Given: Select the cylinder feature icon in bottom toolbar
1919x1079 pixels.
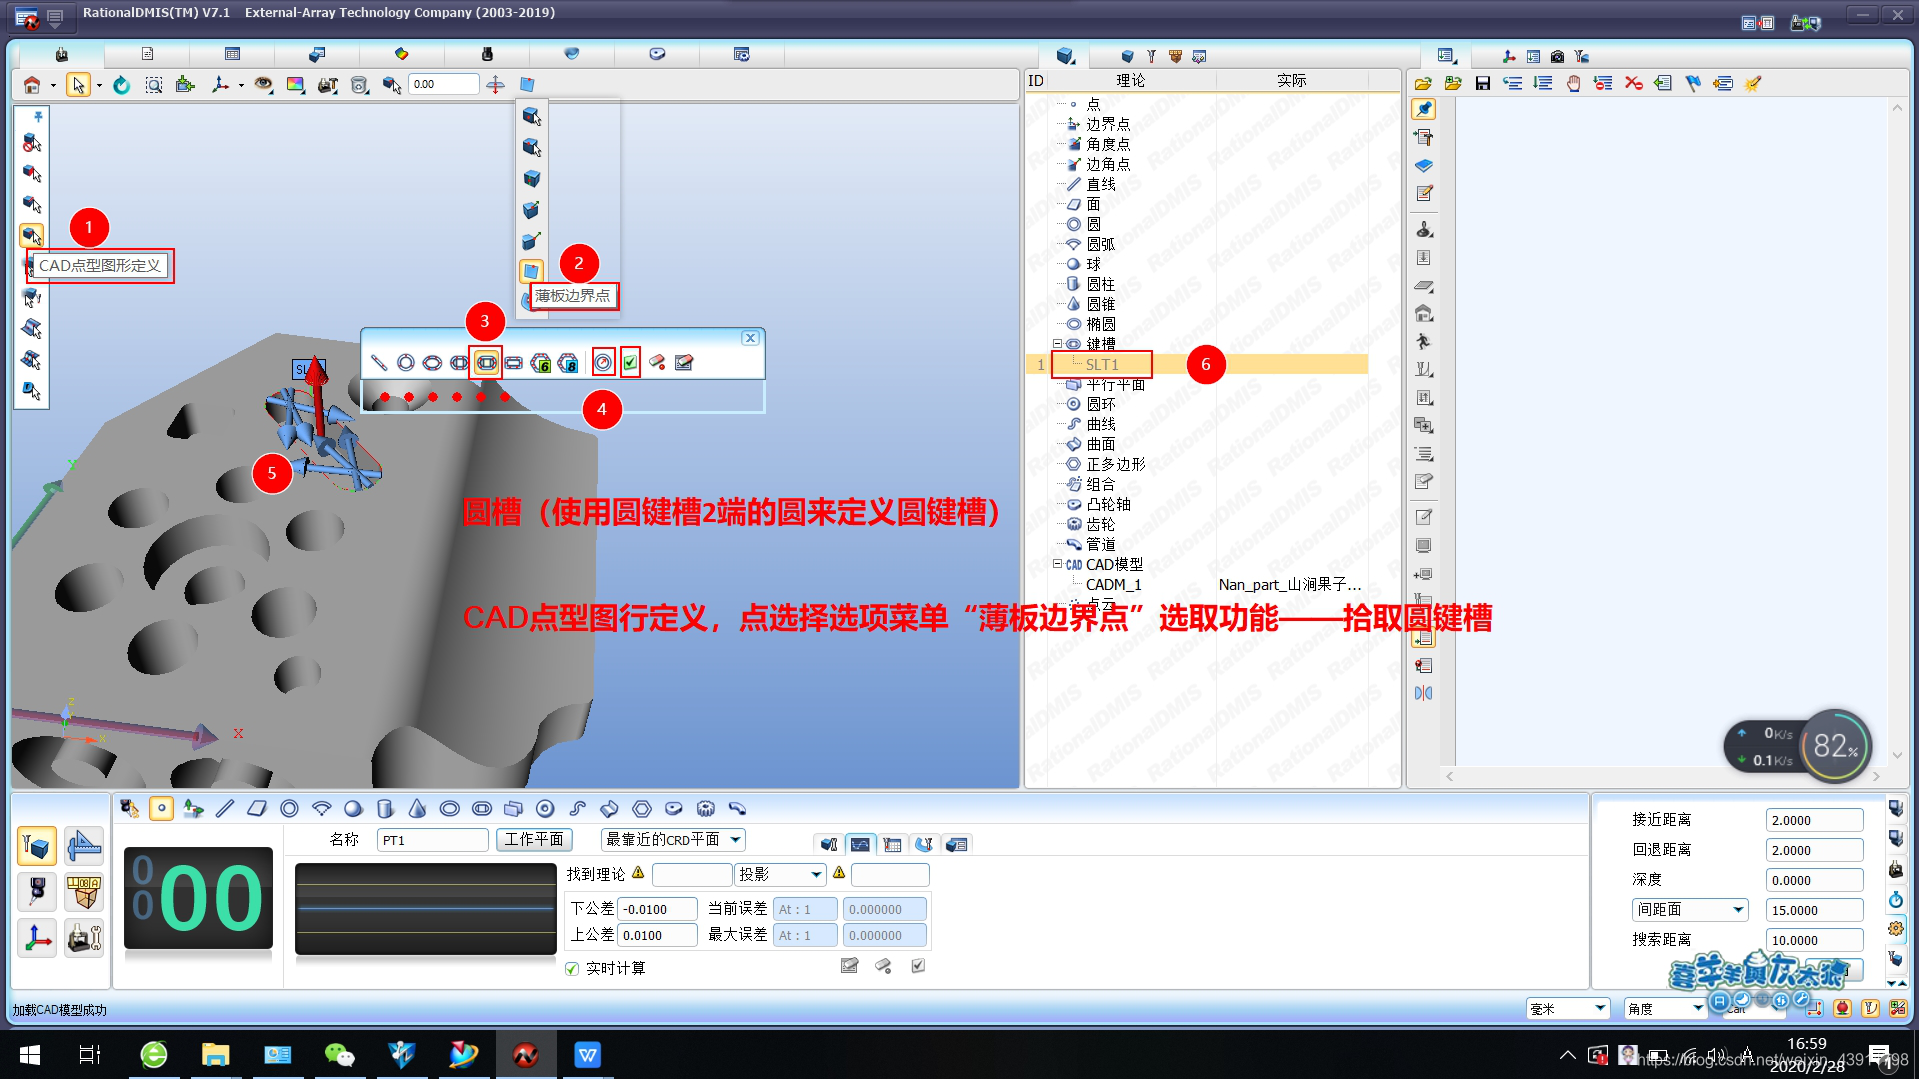Looking at the screenshot, I should click(384, 808).
